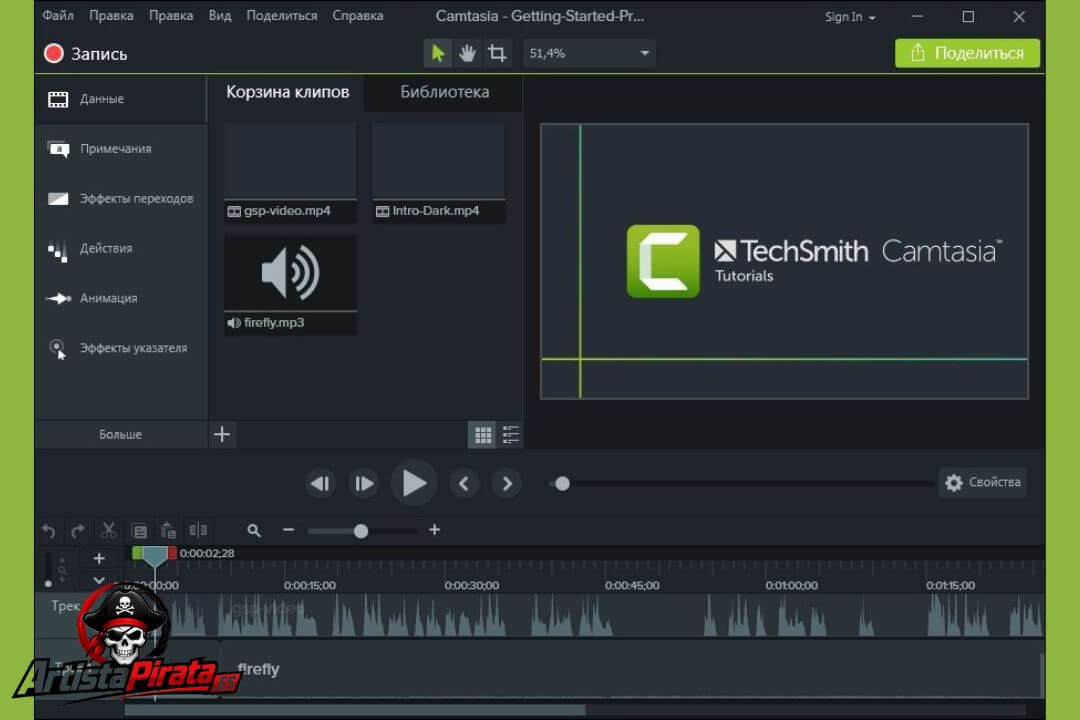The width and height of the screenshot is (1080, 720).
Task: Add a new track with plus button
Action: tap(99, 558)
